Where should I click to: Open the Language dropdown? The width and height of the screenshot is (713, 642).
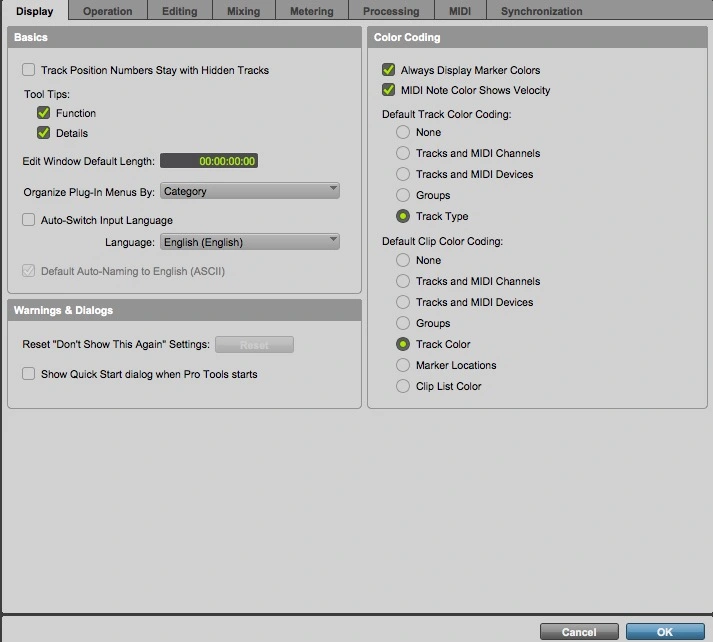coord(250,242)
